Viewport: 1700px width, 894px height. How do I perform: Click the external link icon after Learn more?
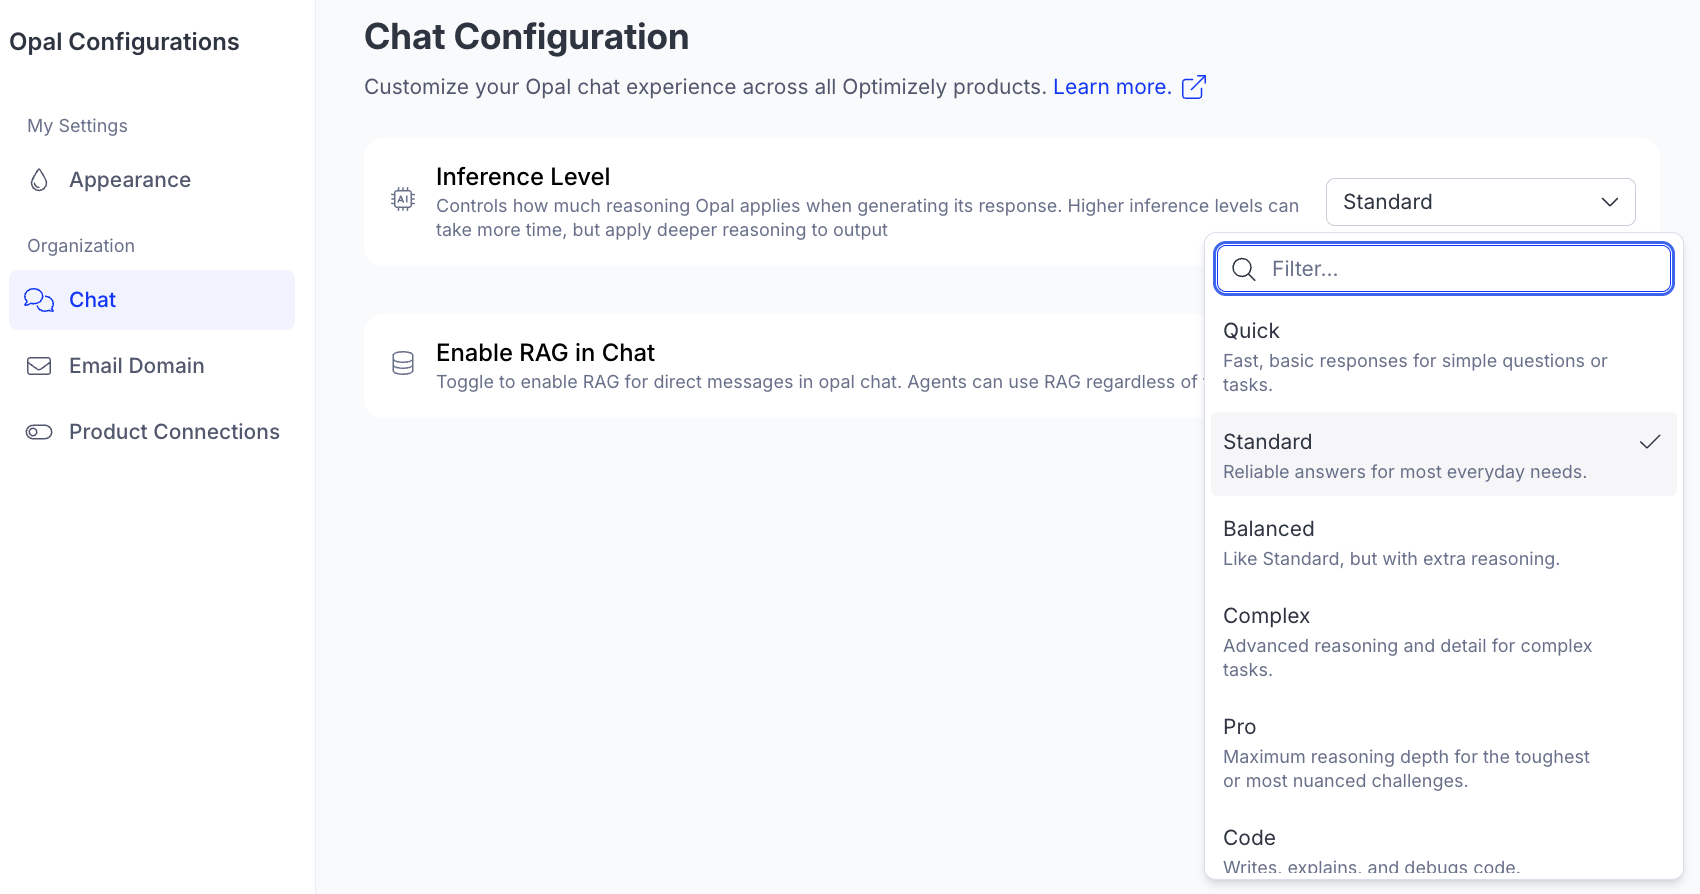[1193, 87]
